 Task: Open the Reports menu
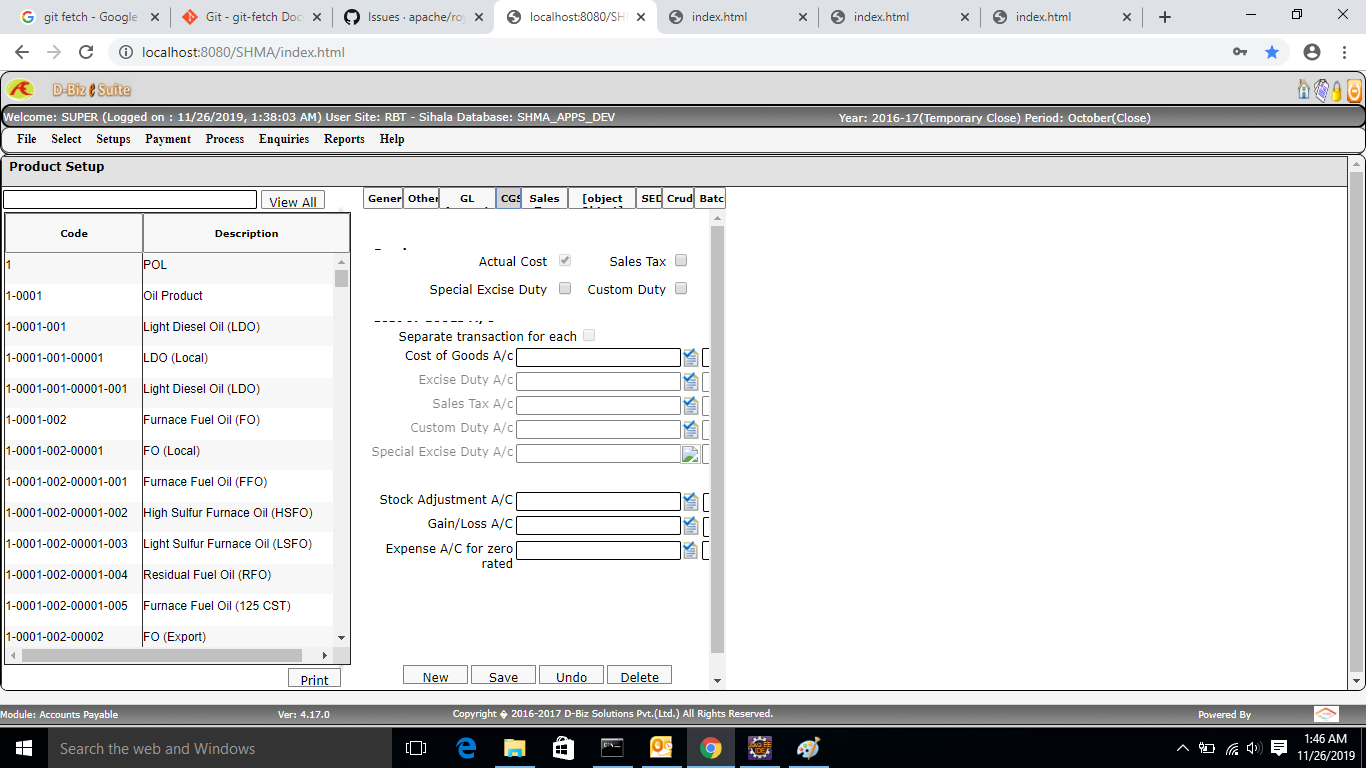click(343, 139)
